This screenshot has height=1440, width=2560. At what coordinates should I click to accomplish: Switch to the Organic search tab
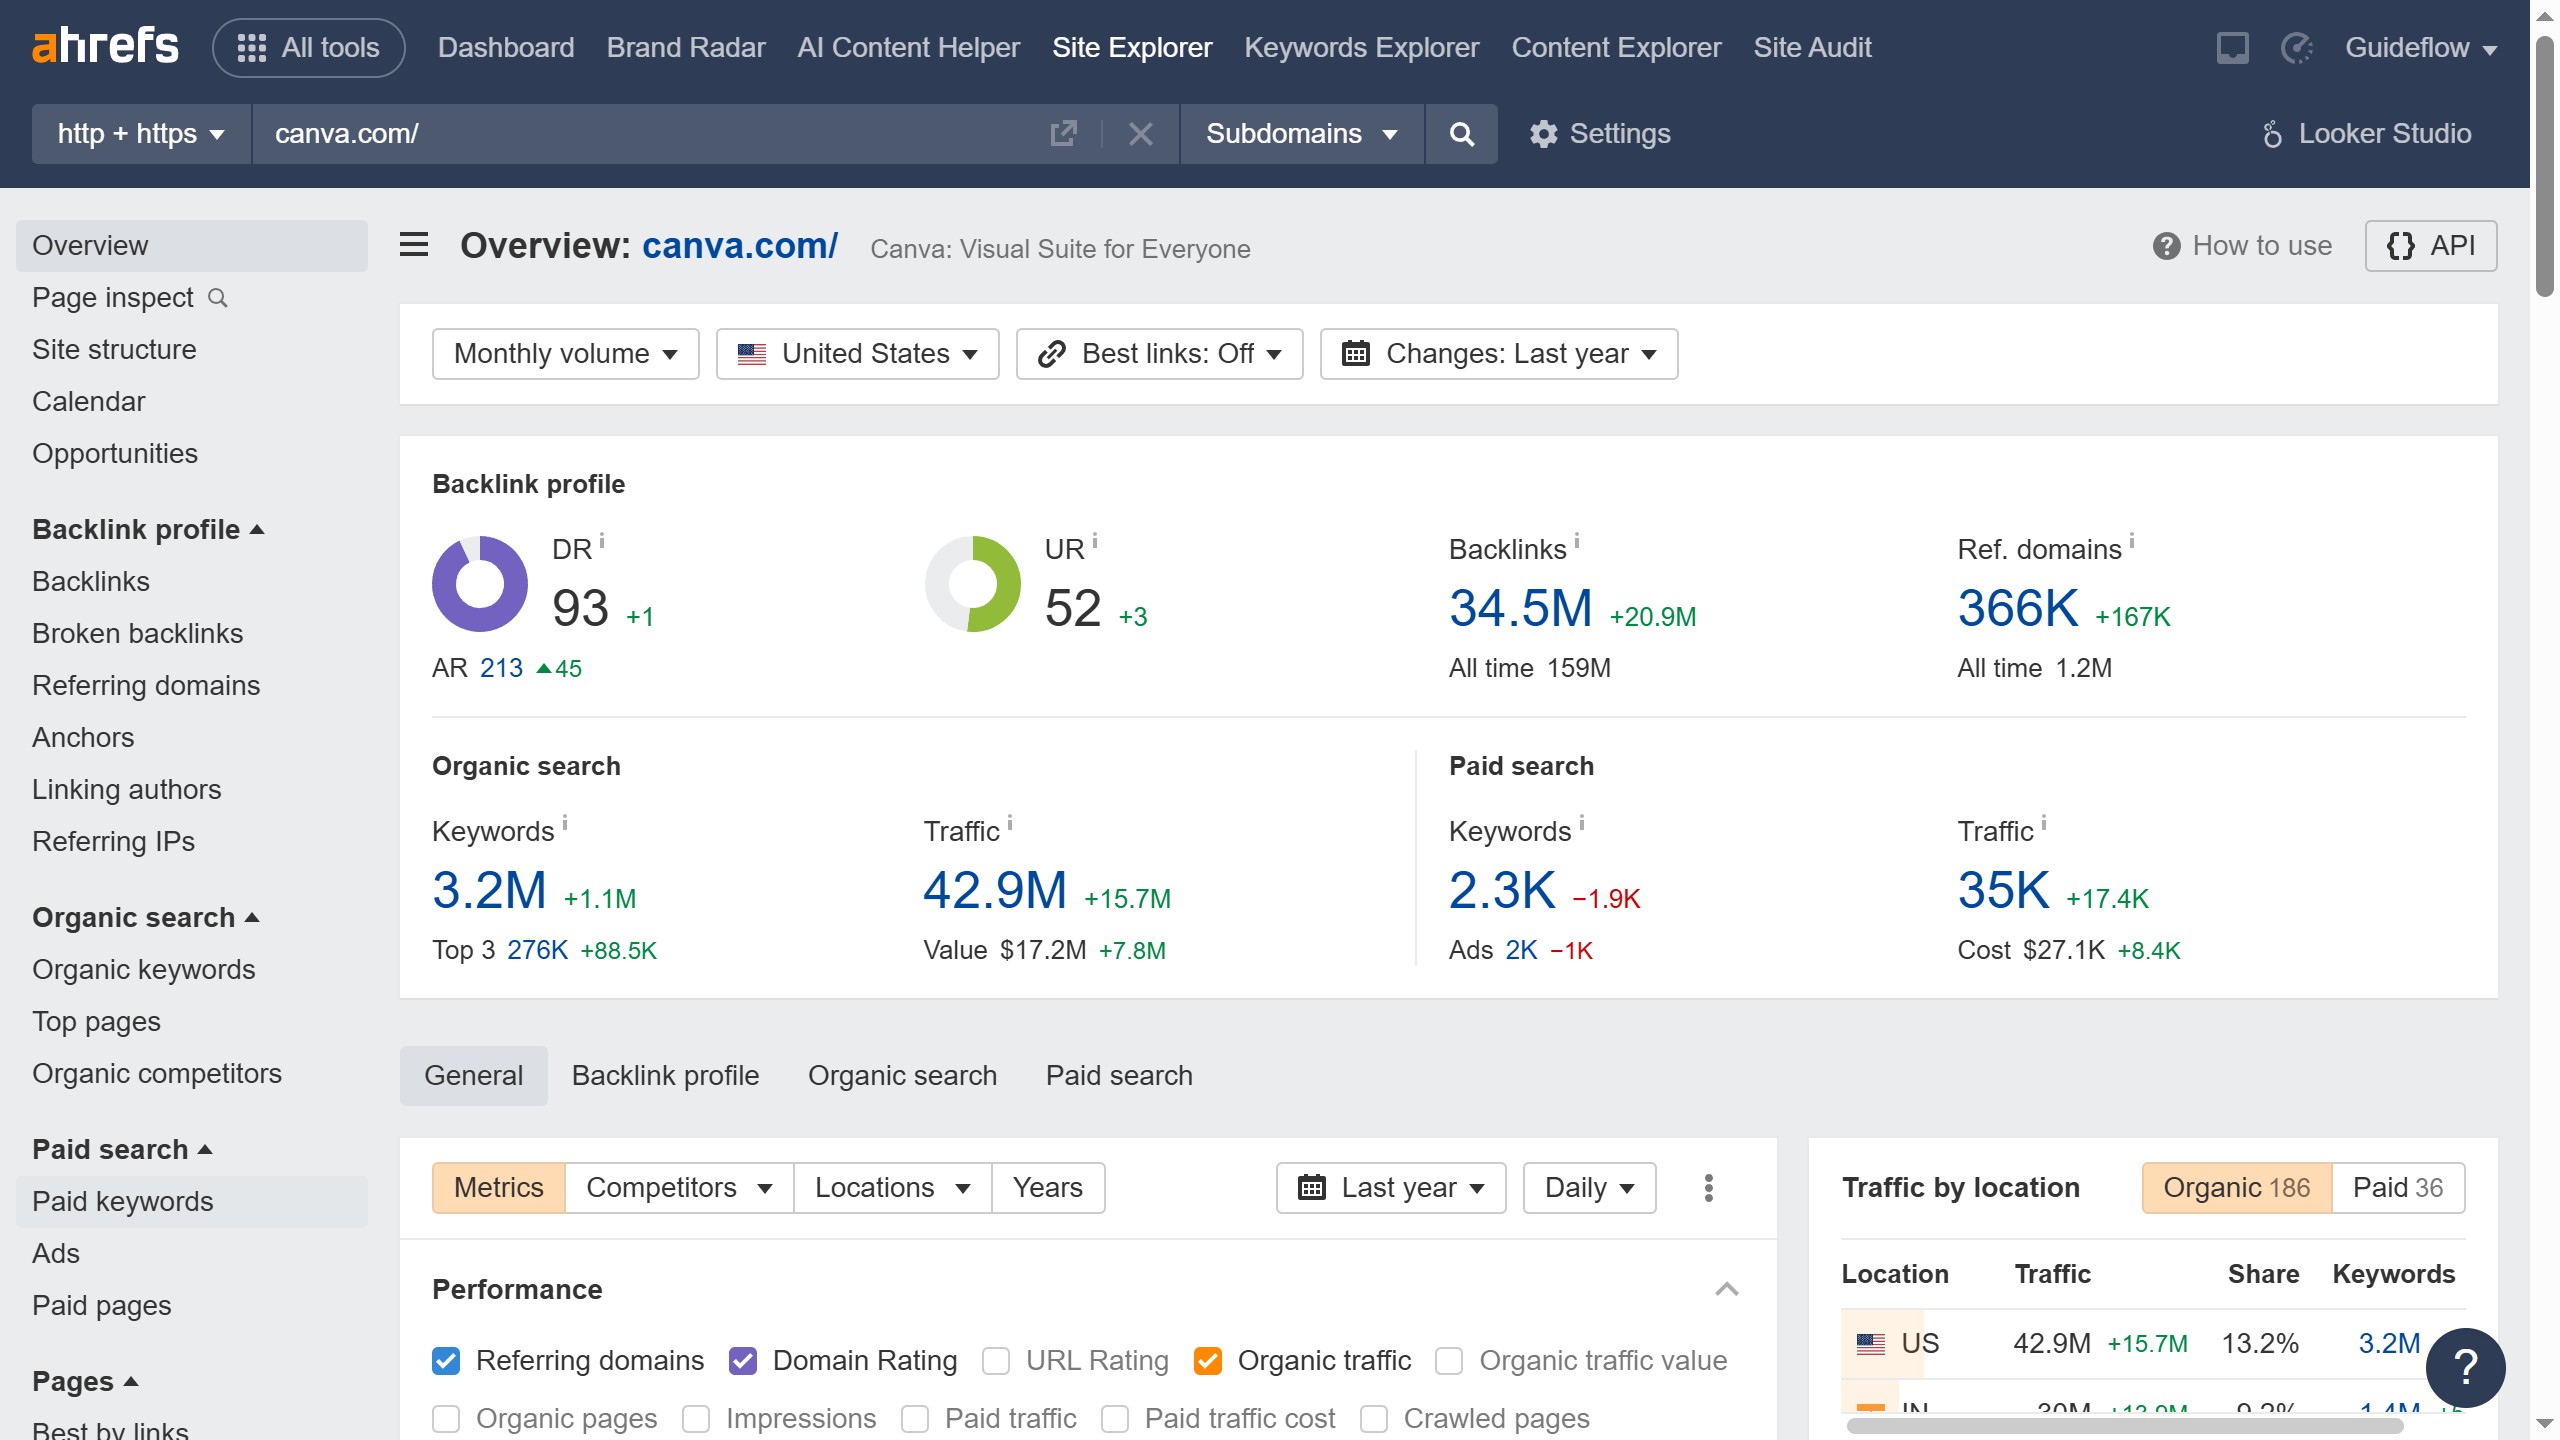pyautogui.click(x=901, y=1075)
